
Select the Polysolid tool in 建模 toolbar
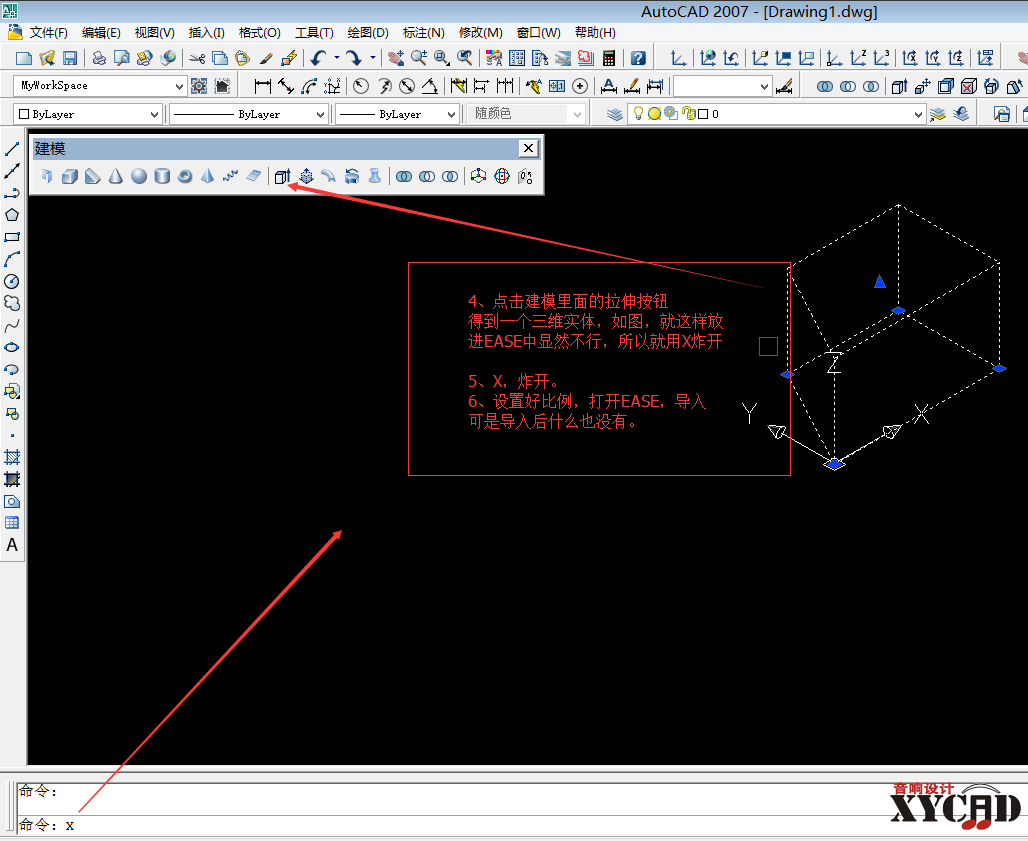[47, 176]
